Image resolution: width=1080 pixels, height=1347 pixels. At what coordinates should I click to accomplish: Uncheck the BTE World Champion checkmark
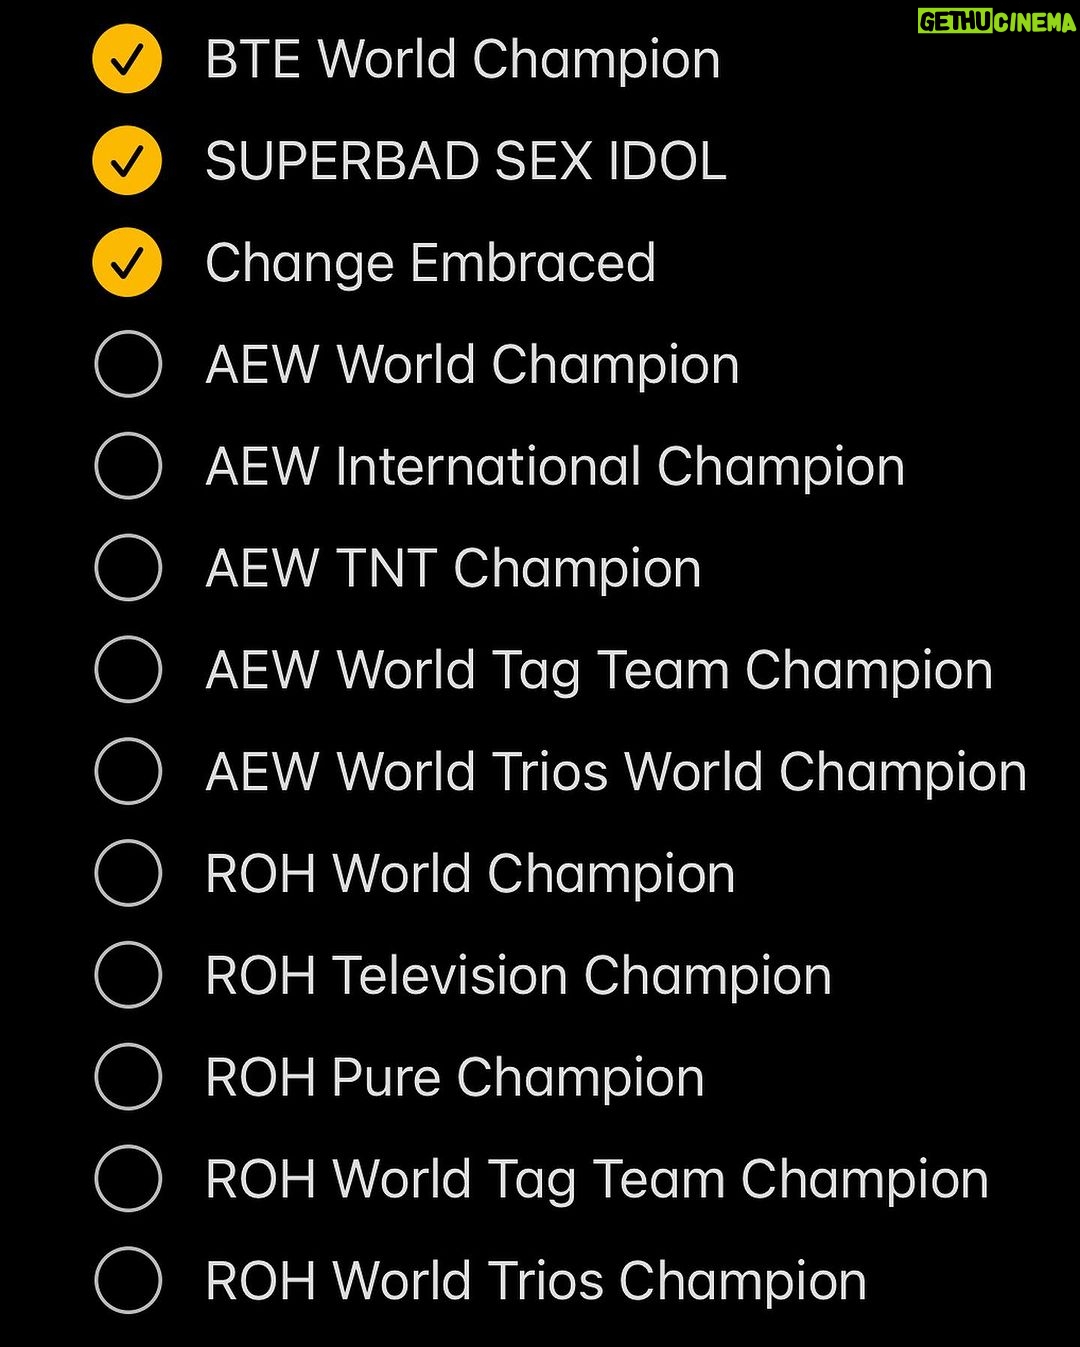[127, 60]
